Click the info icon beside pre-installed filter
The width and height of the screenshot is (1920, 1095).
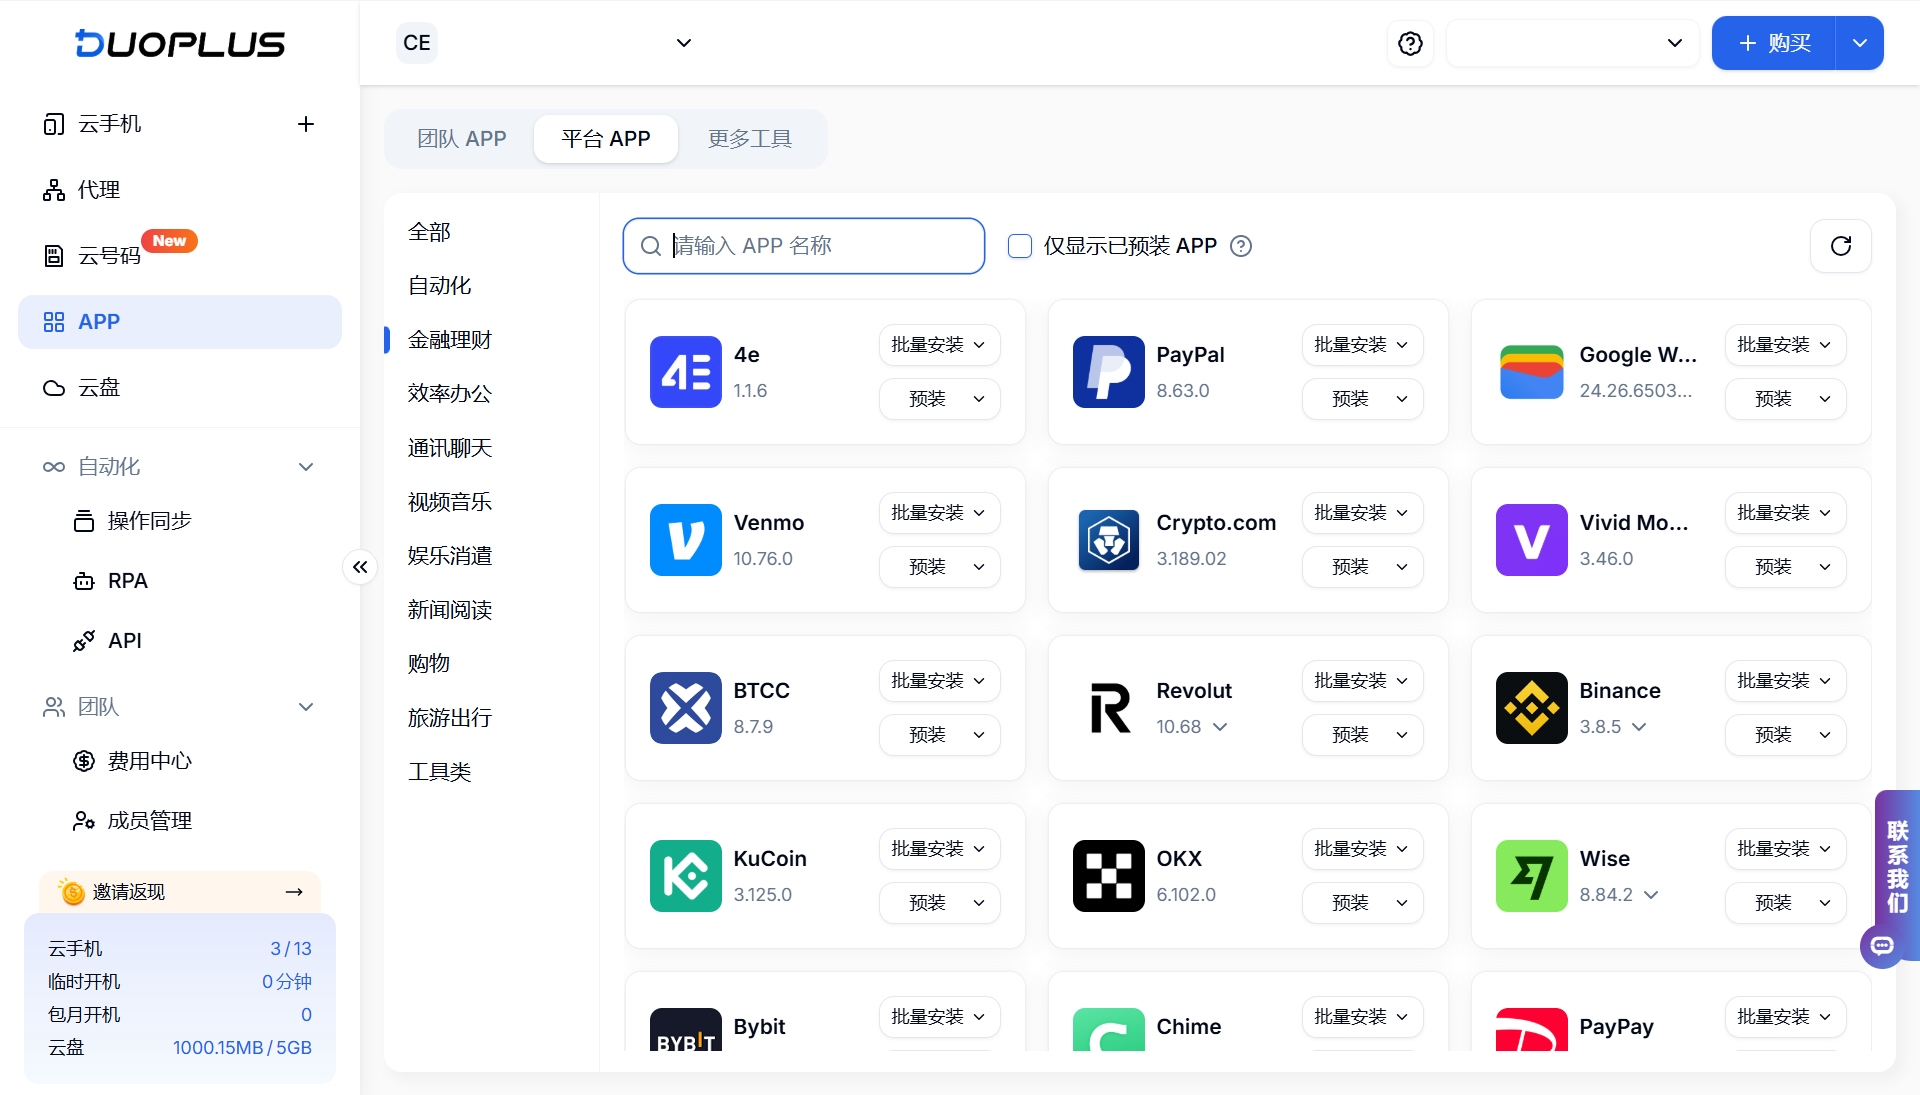coord(1240,246)
